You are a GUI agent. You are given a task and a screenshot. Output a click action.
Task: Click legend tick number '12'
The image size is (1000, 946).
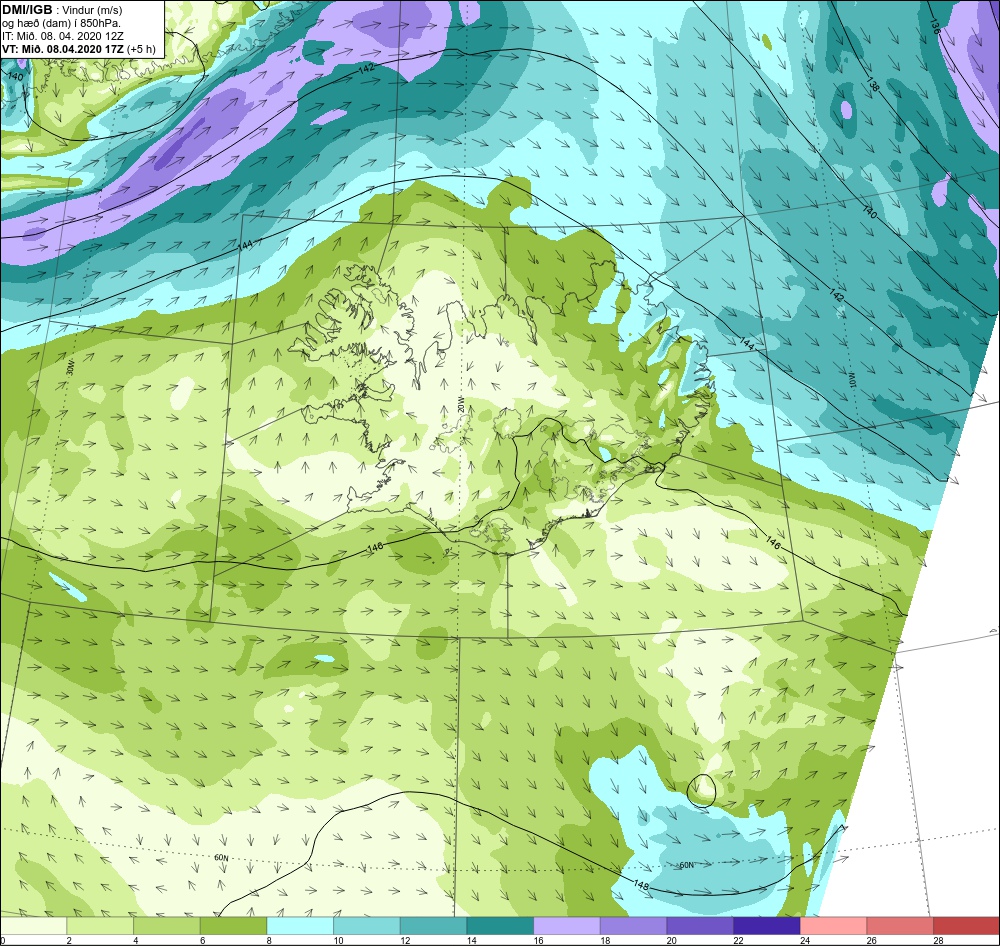[x=406, y=940]
